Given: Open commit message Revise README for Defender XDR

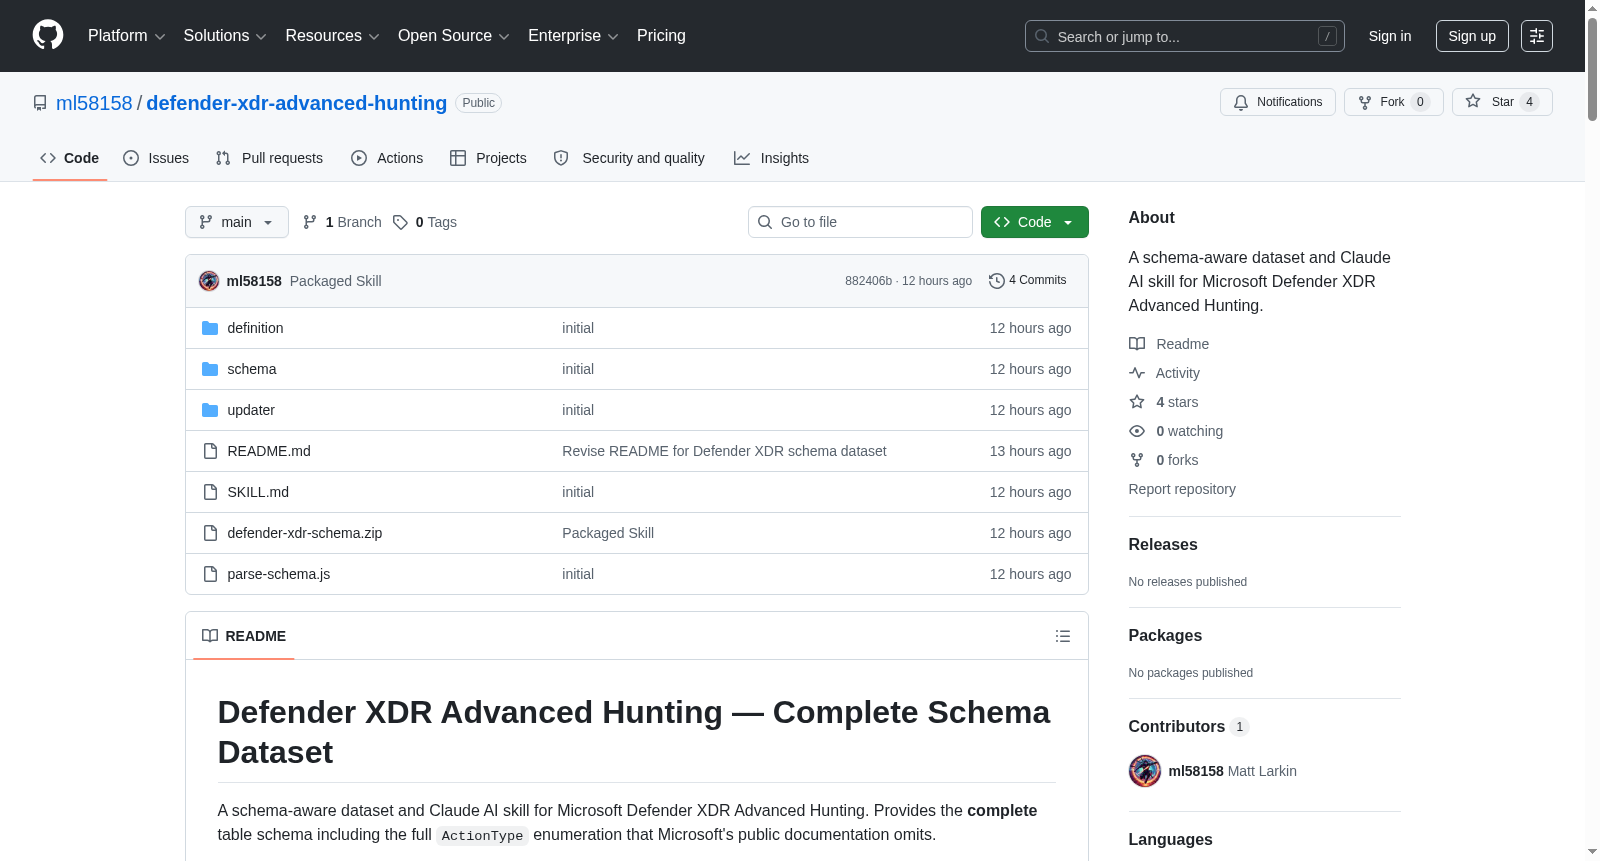Looking at the screenshot, I should 724,451.
